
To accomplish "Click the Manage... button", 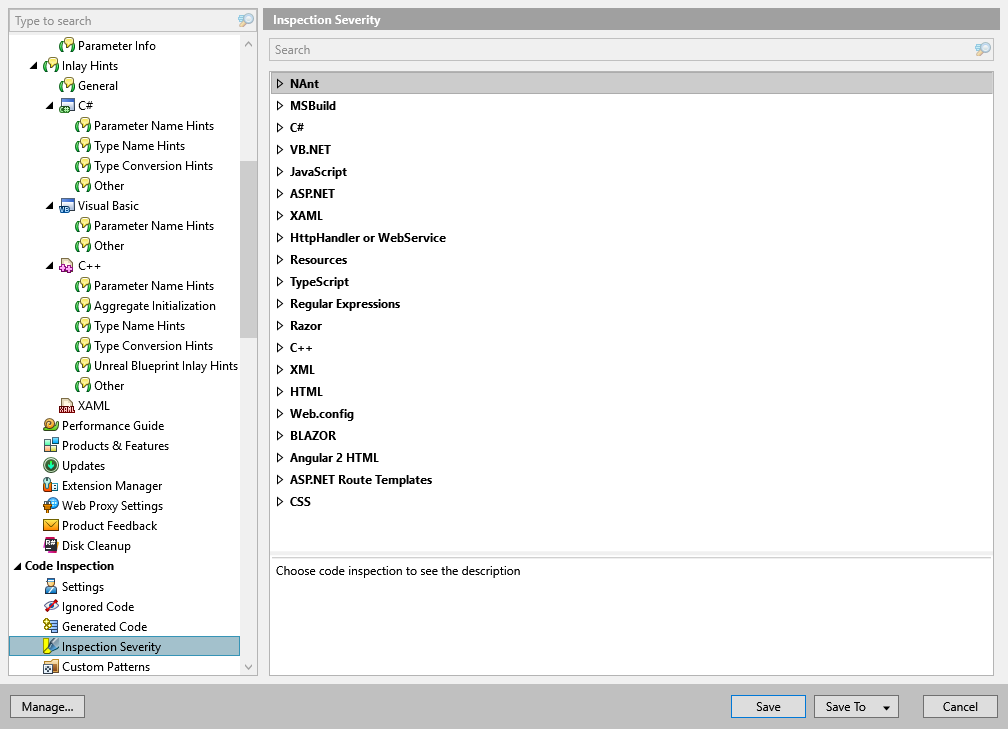I will [x=48, y=706].
